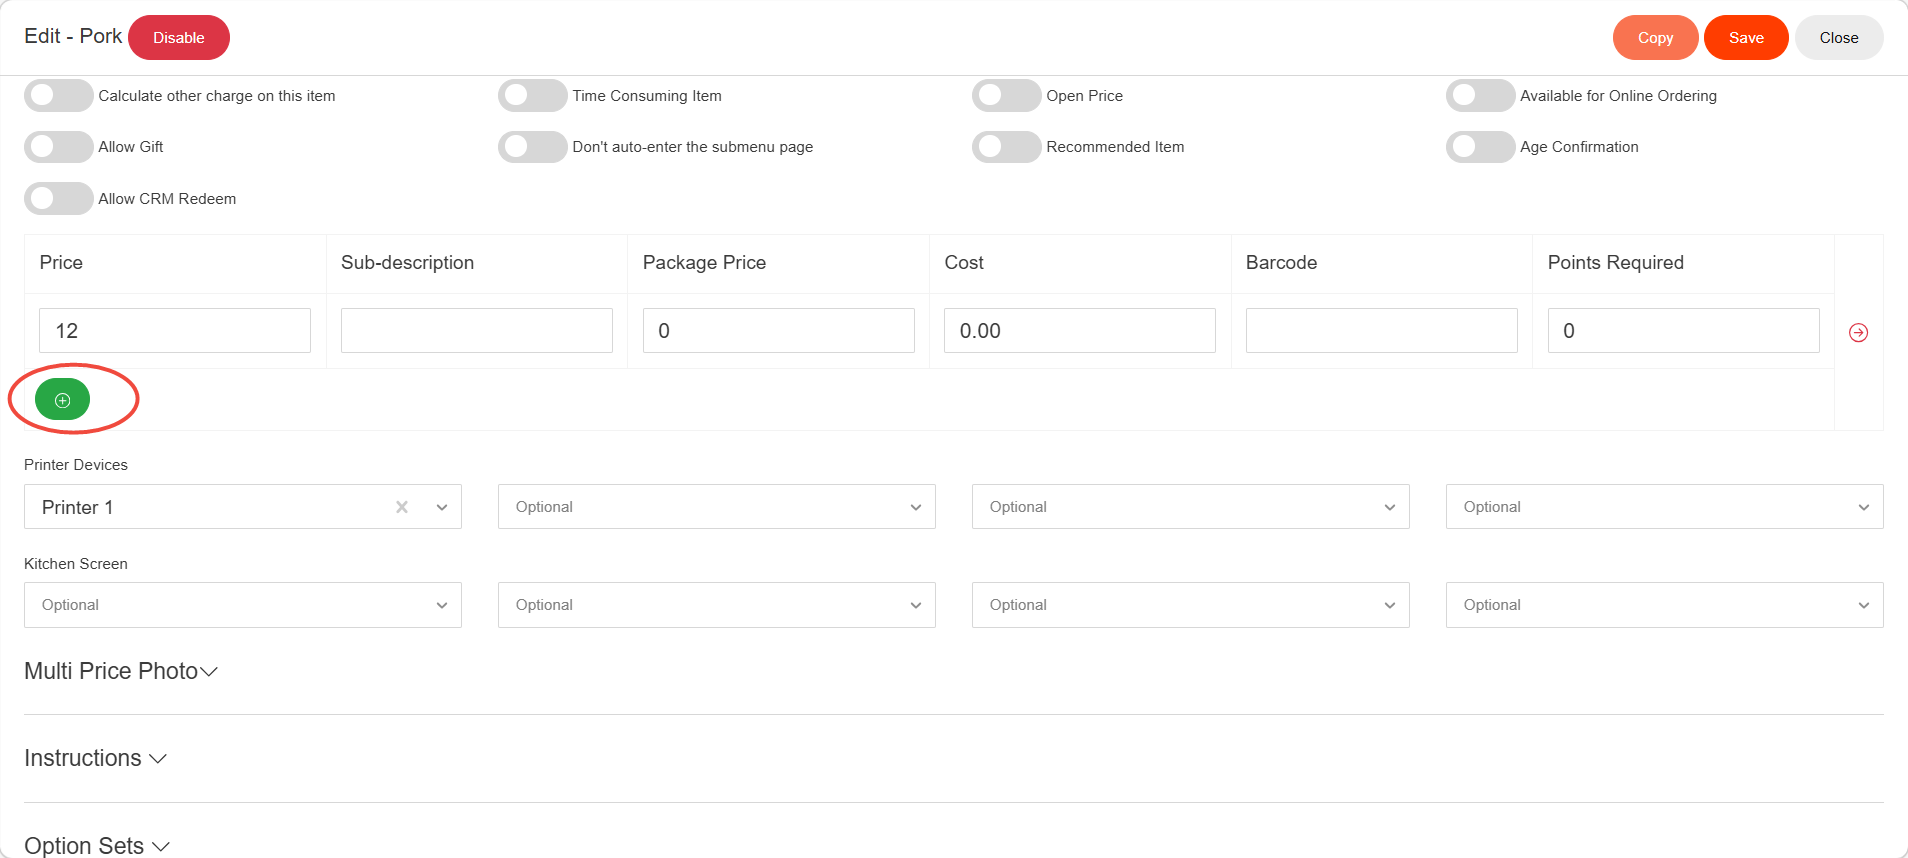Click the Price input field

pyautogui.click(x=175, y=331)
